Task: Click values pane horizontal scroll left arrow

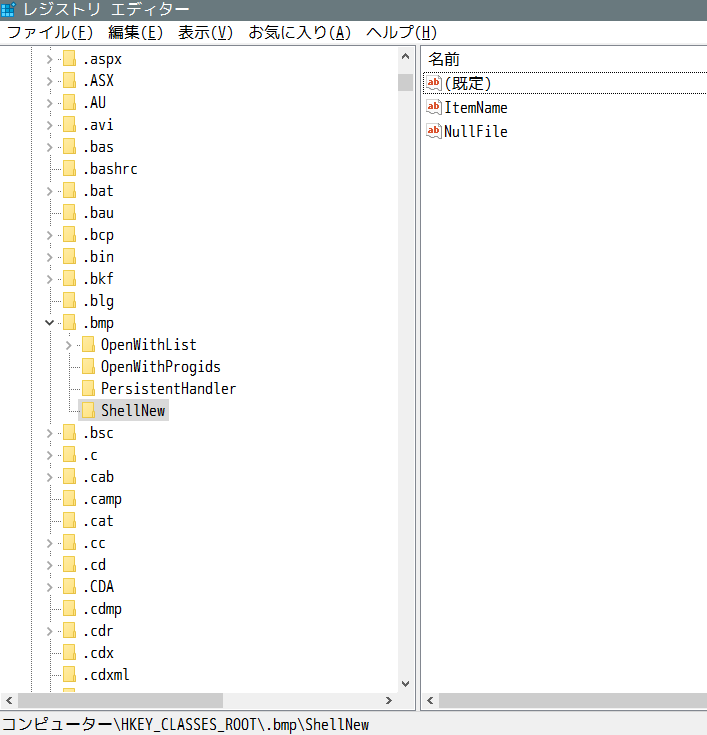Action: click(x=430, y=700)
